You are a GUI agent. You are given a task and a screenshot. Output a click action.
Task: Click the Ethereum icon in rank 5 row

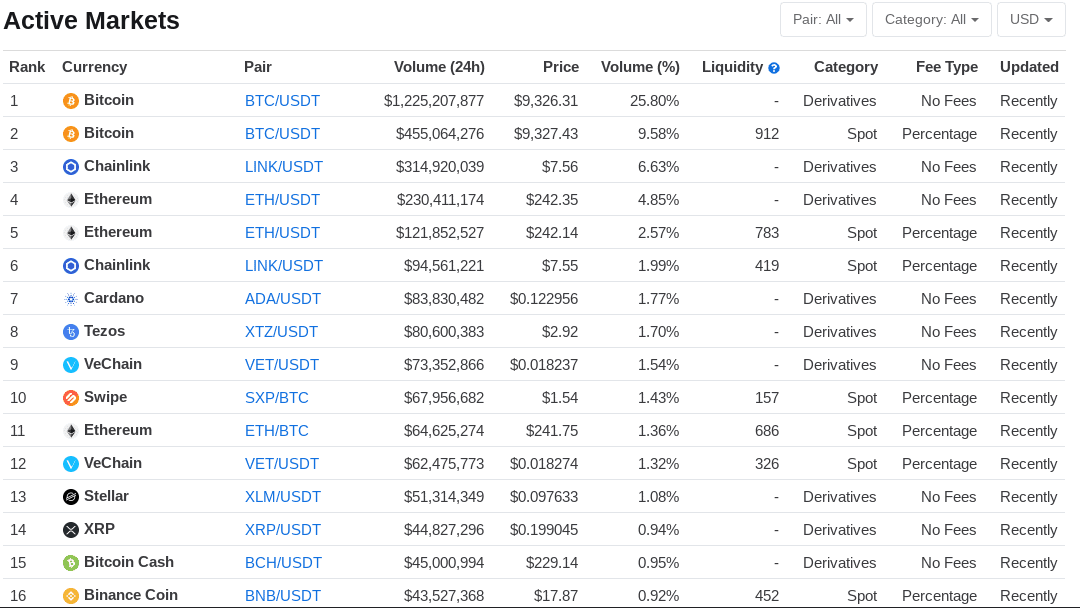point(71,233)
